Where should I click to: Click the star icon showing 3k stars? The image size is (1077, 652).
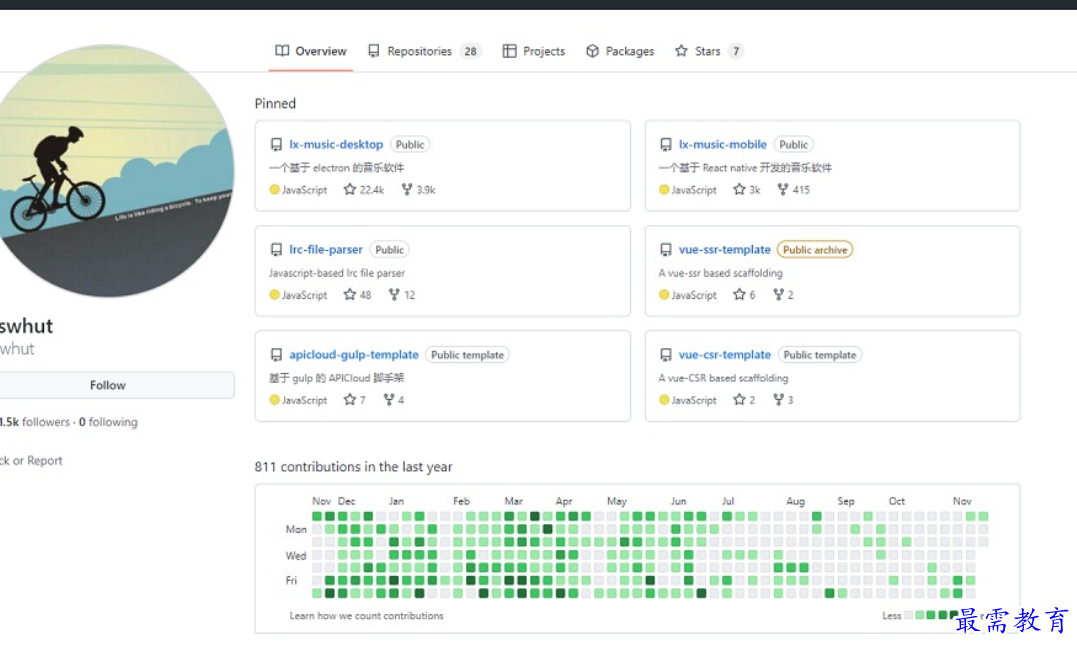[739, 189]
